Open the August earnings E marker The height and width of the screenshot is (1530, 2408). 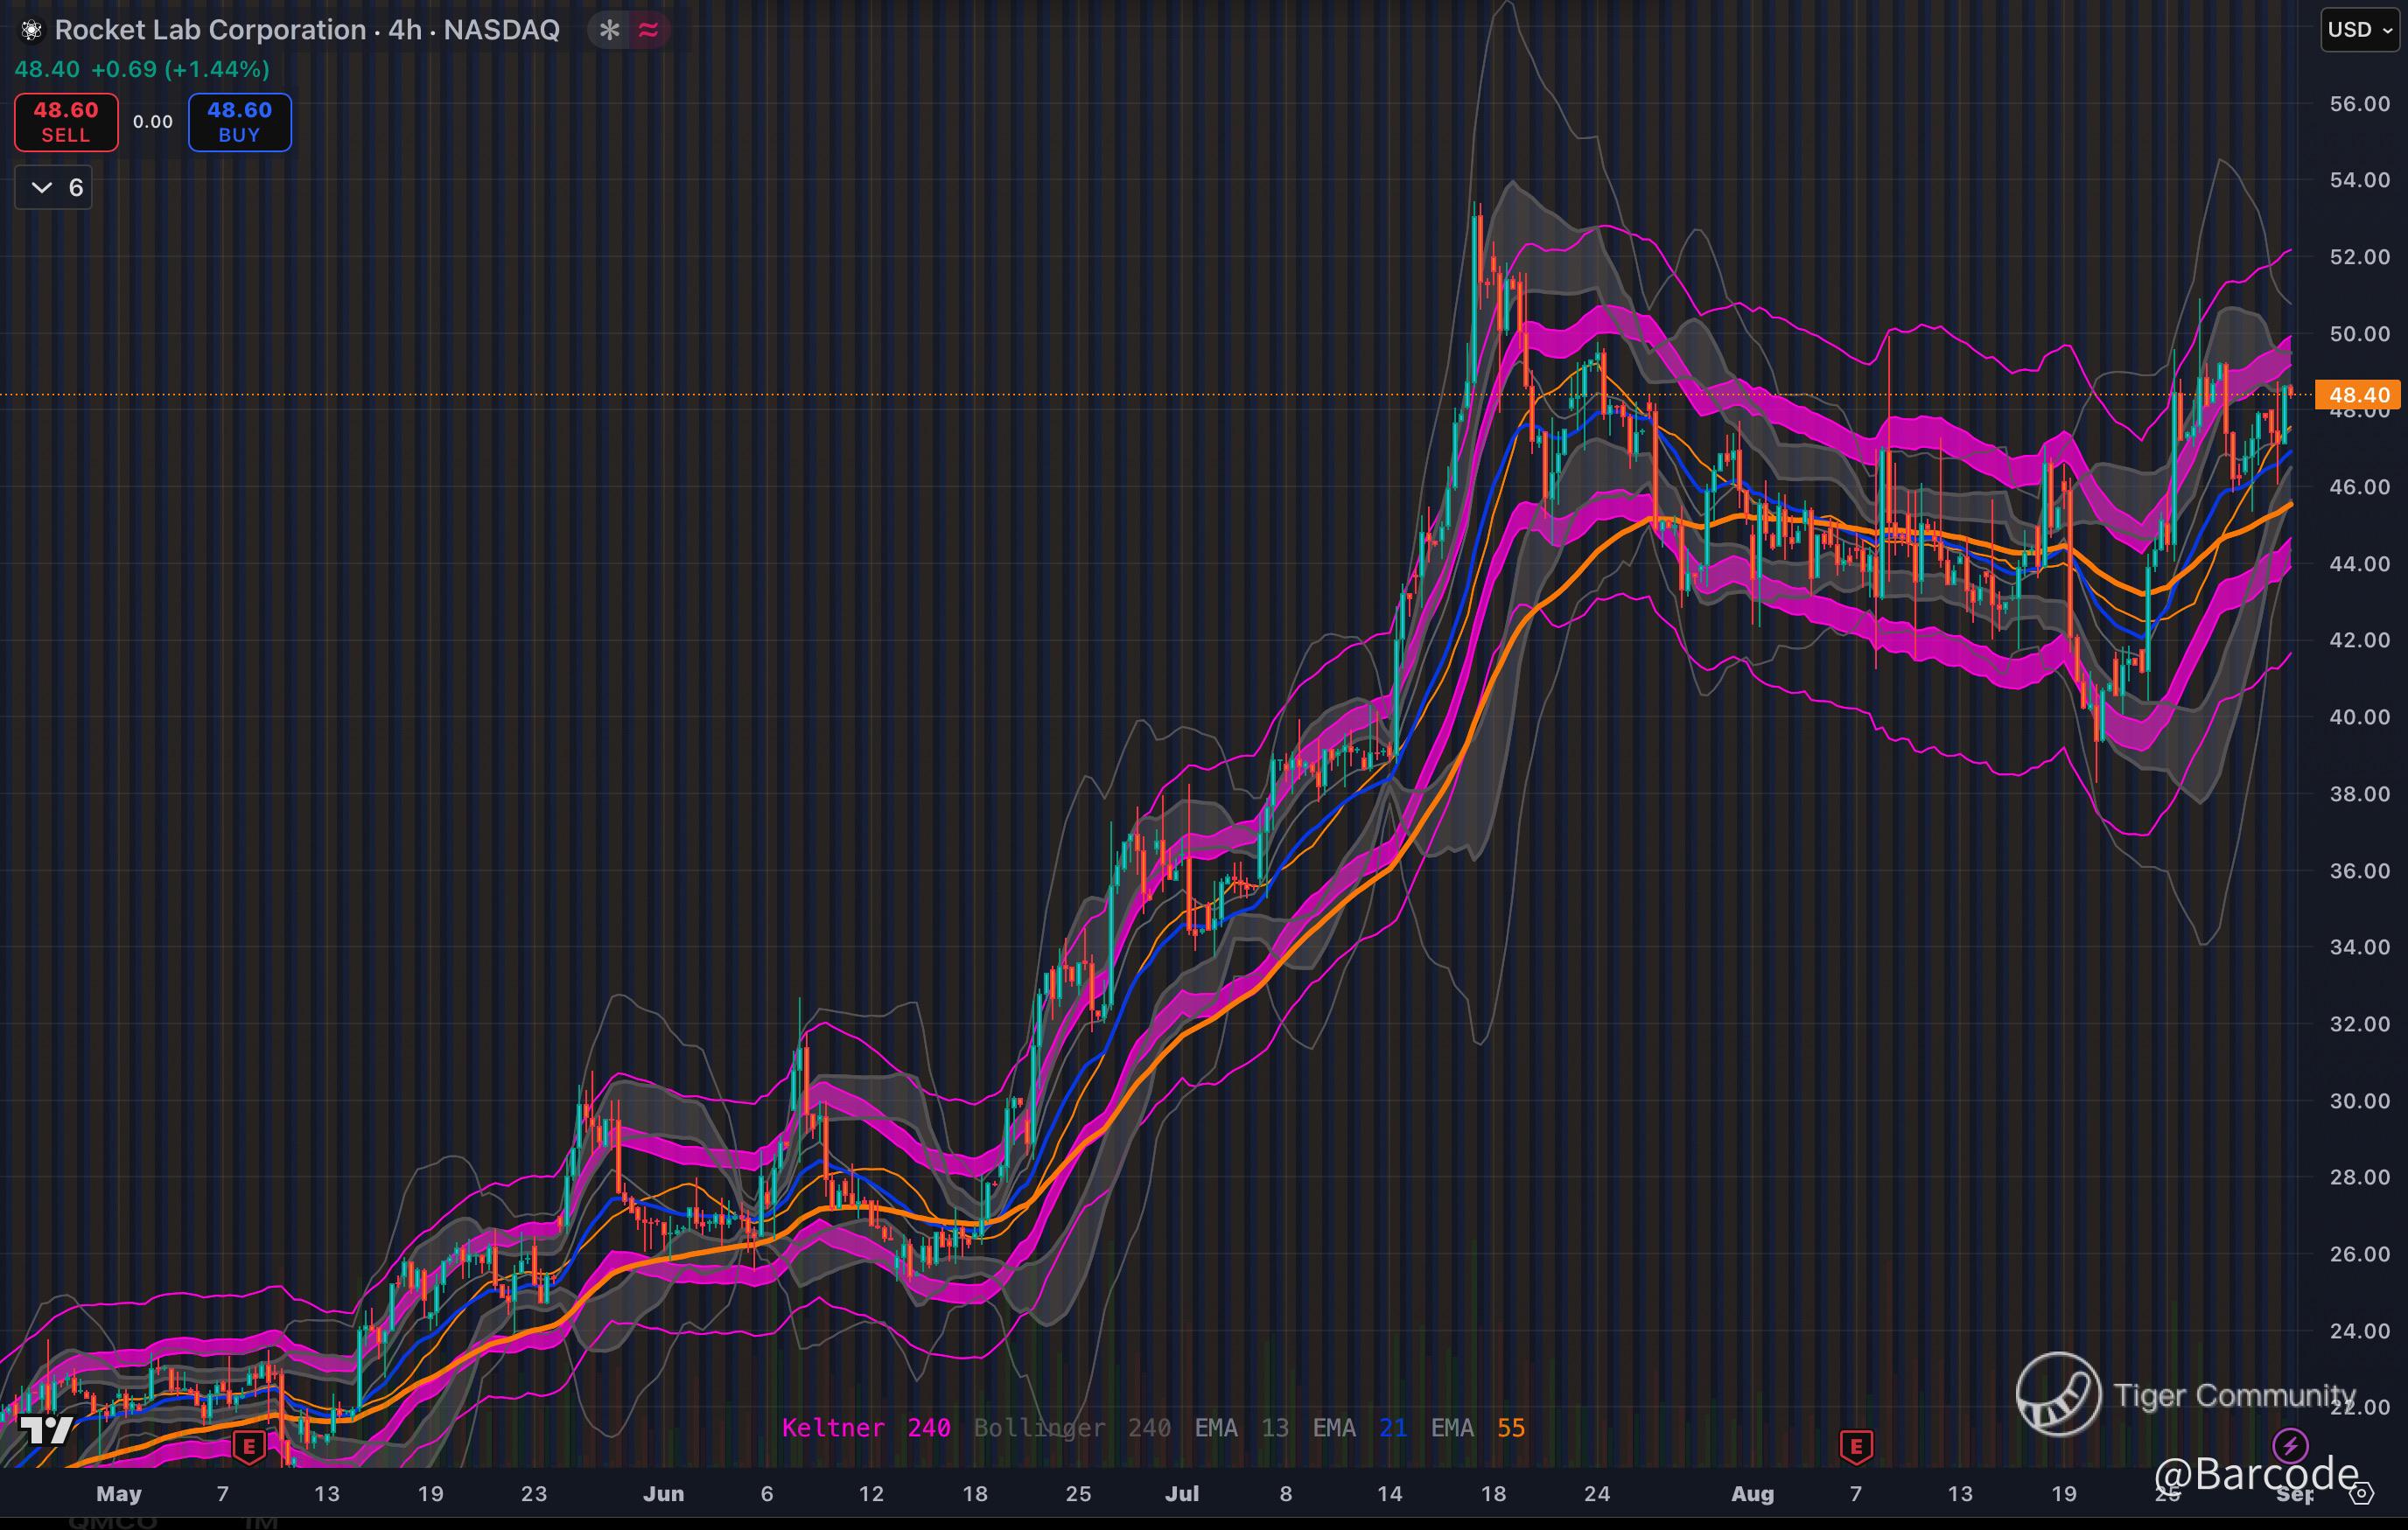click(1856, 1446)
